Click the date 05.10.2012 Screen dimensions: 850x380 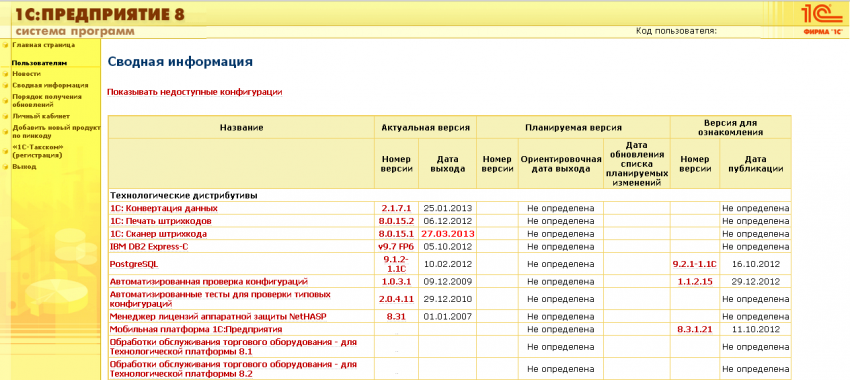click(x=448, y=247)
